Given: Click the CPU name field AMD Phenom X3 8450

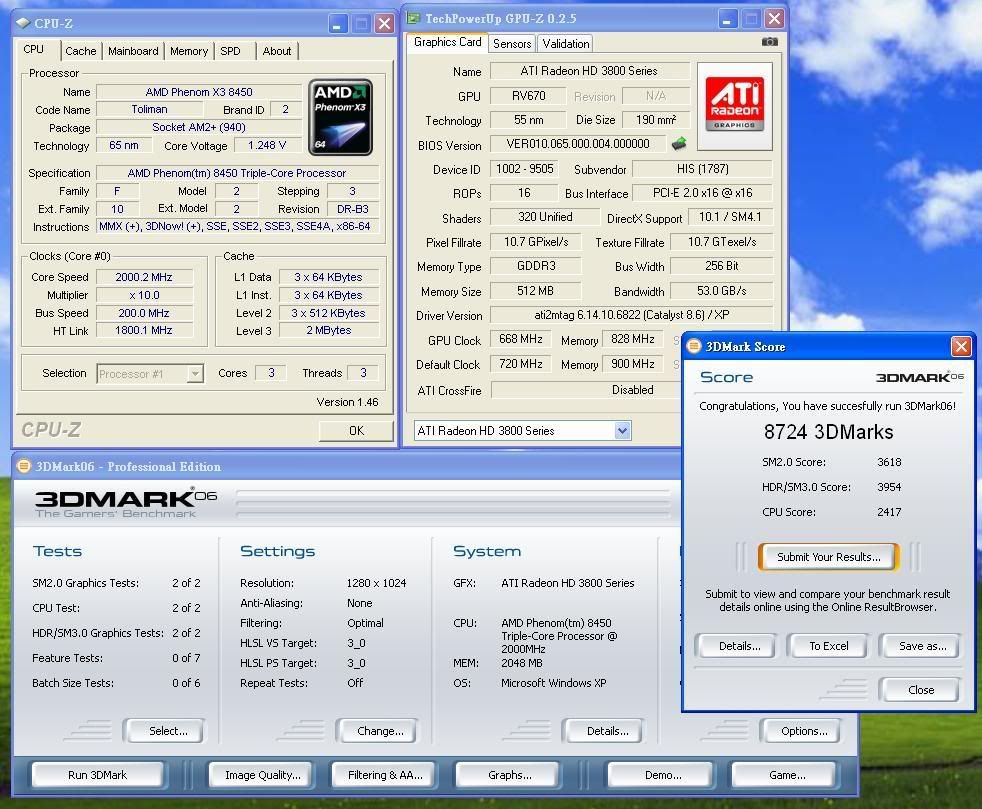Looking at the screenshot, I should tap(199, 92).
